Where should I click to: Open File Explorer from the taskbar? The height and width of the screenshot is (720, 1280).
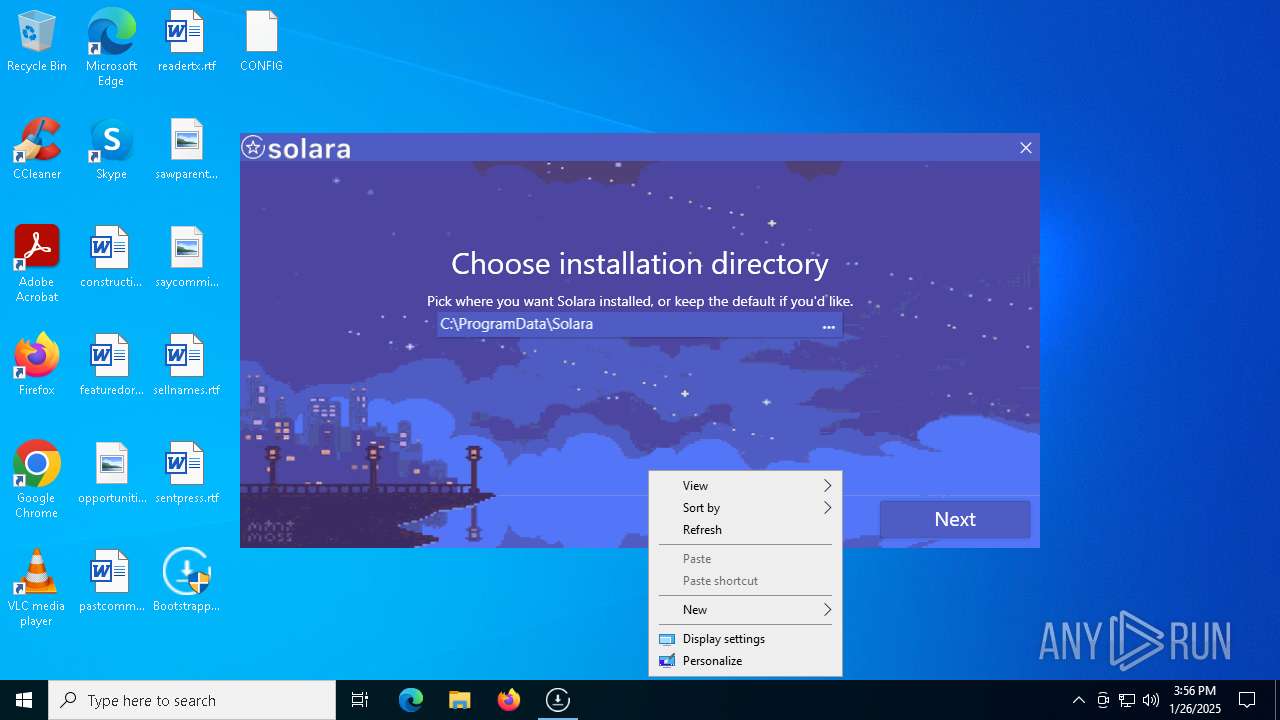[460, 700]
